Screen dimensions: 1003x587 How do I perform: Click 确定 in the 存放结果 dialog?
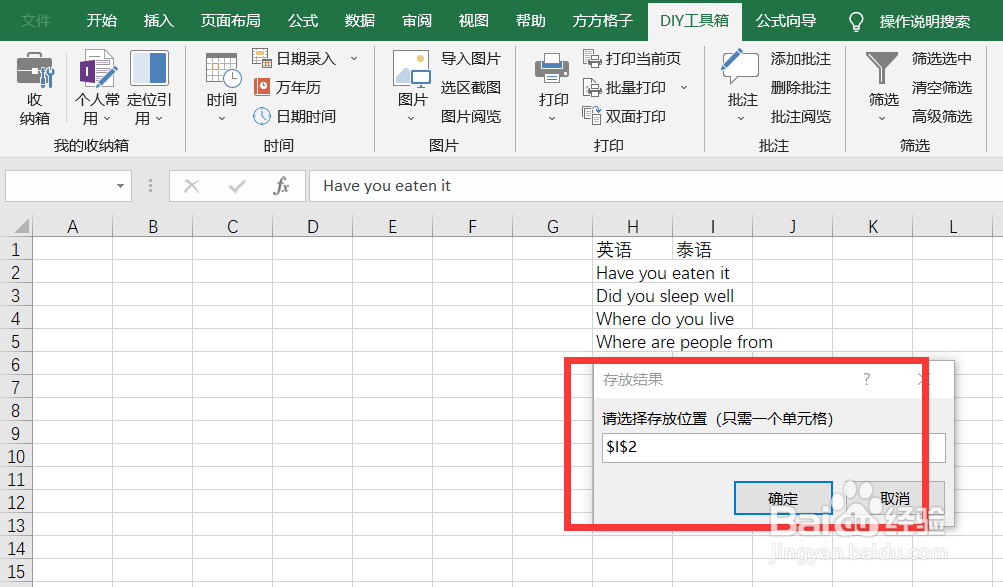pyautogui.click(x=783, y=498)
